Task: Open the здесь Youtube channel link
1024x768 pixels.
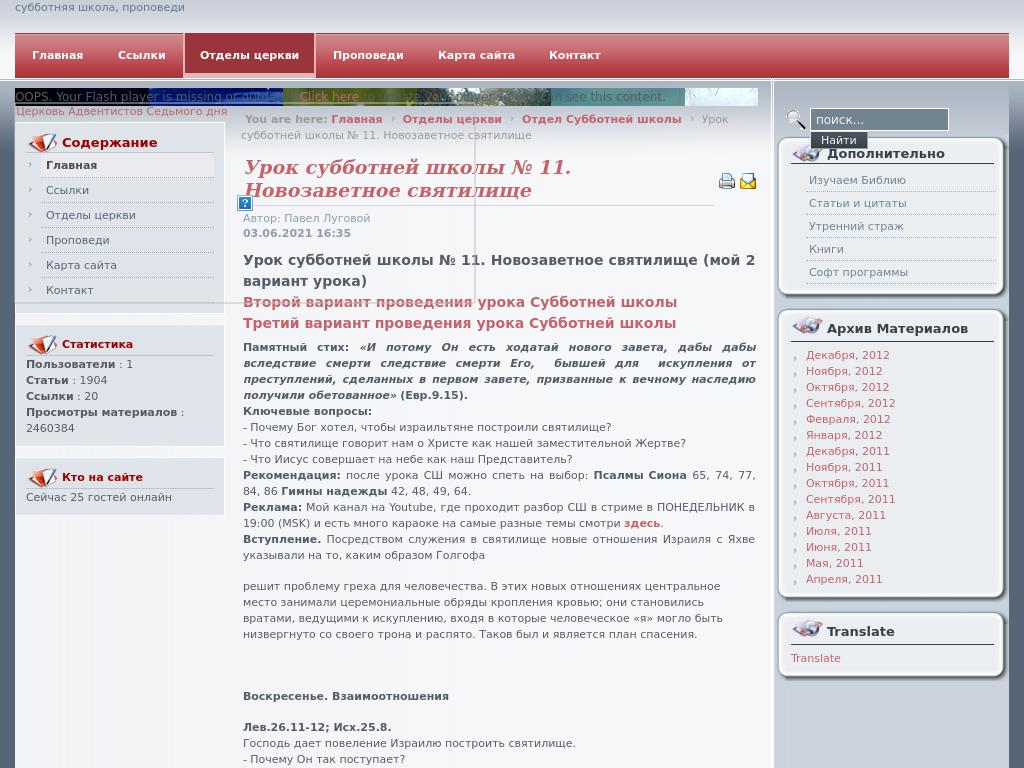Action: point(646,523)
